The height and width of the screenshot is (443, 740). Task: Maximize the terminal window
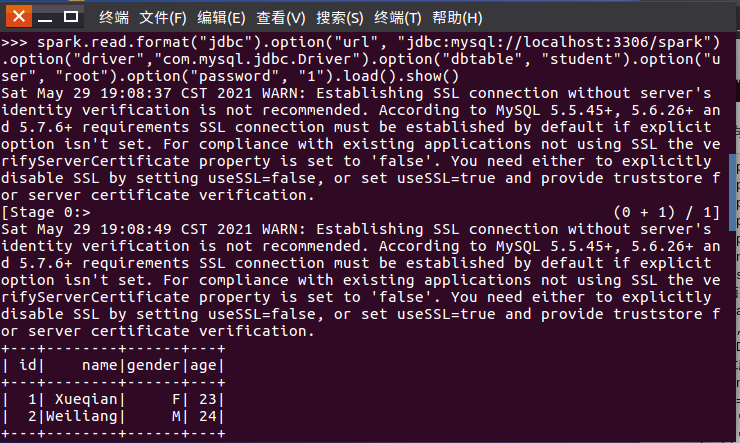coord(71,17)
